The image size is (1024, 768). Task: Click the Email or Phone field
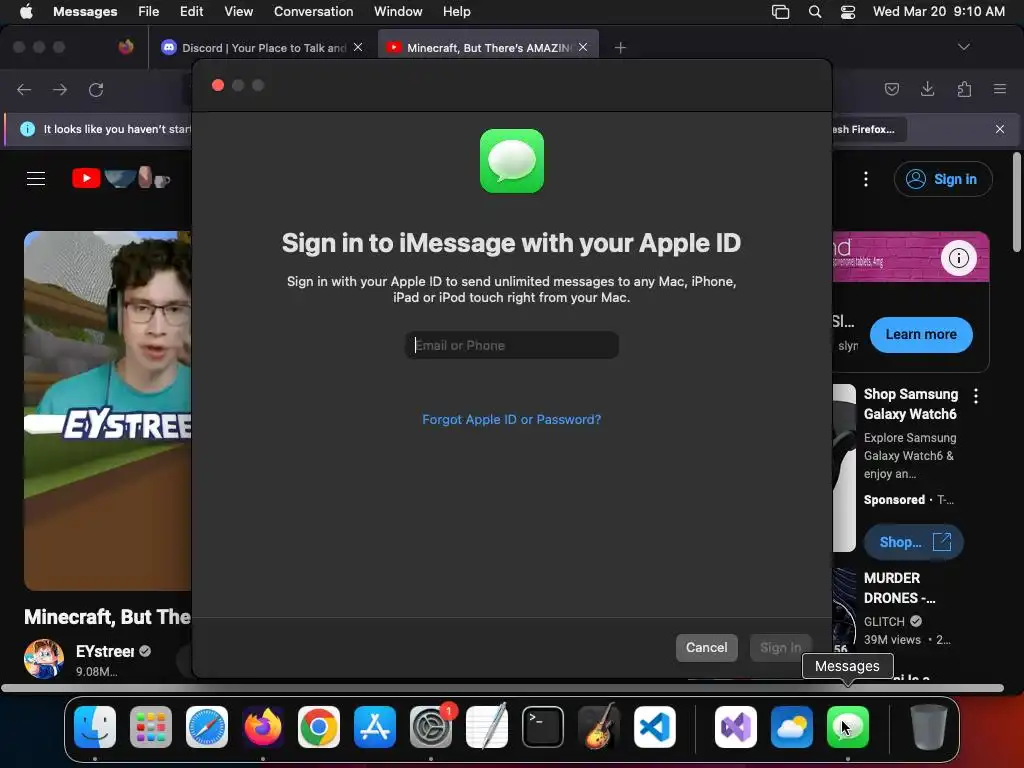pyautogui.click(x=511, y=345)
